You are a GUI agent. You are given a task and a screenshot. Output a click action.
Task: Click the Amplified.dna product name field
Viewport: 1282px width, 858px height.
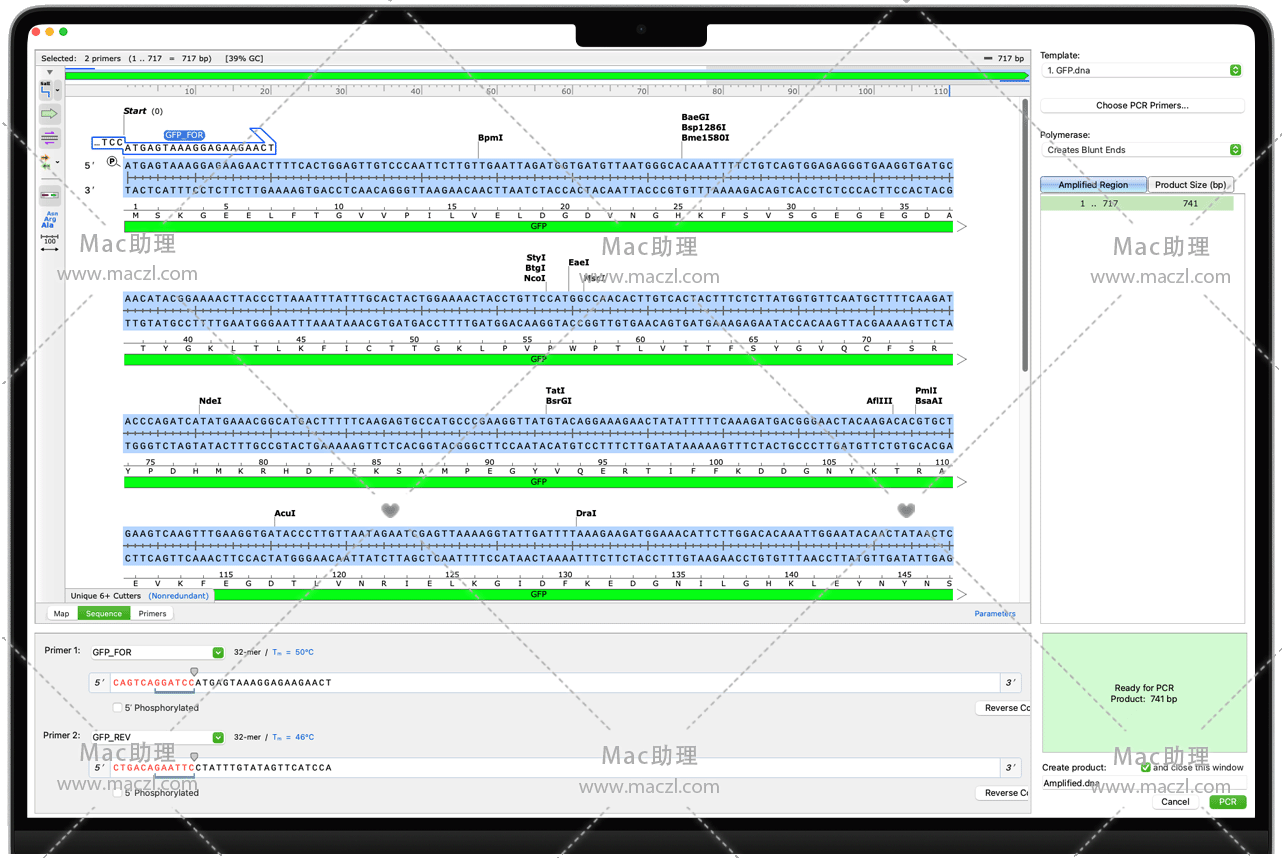coord(1090,783)
